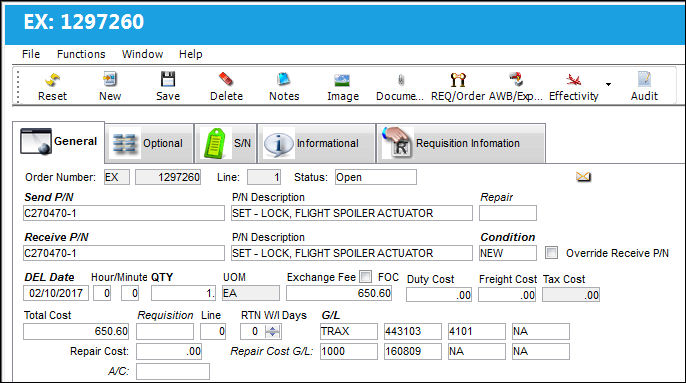Click the envelope email icon near Status
686x383 pixels.
coord(583,177)
